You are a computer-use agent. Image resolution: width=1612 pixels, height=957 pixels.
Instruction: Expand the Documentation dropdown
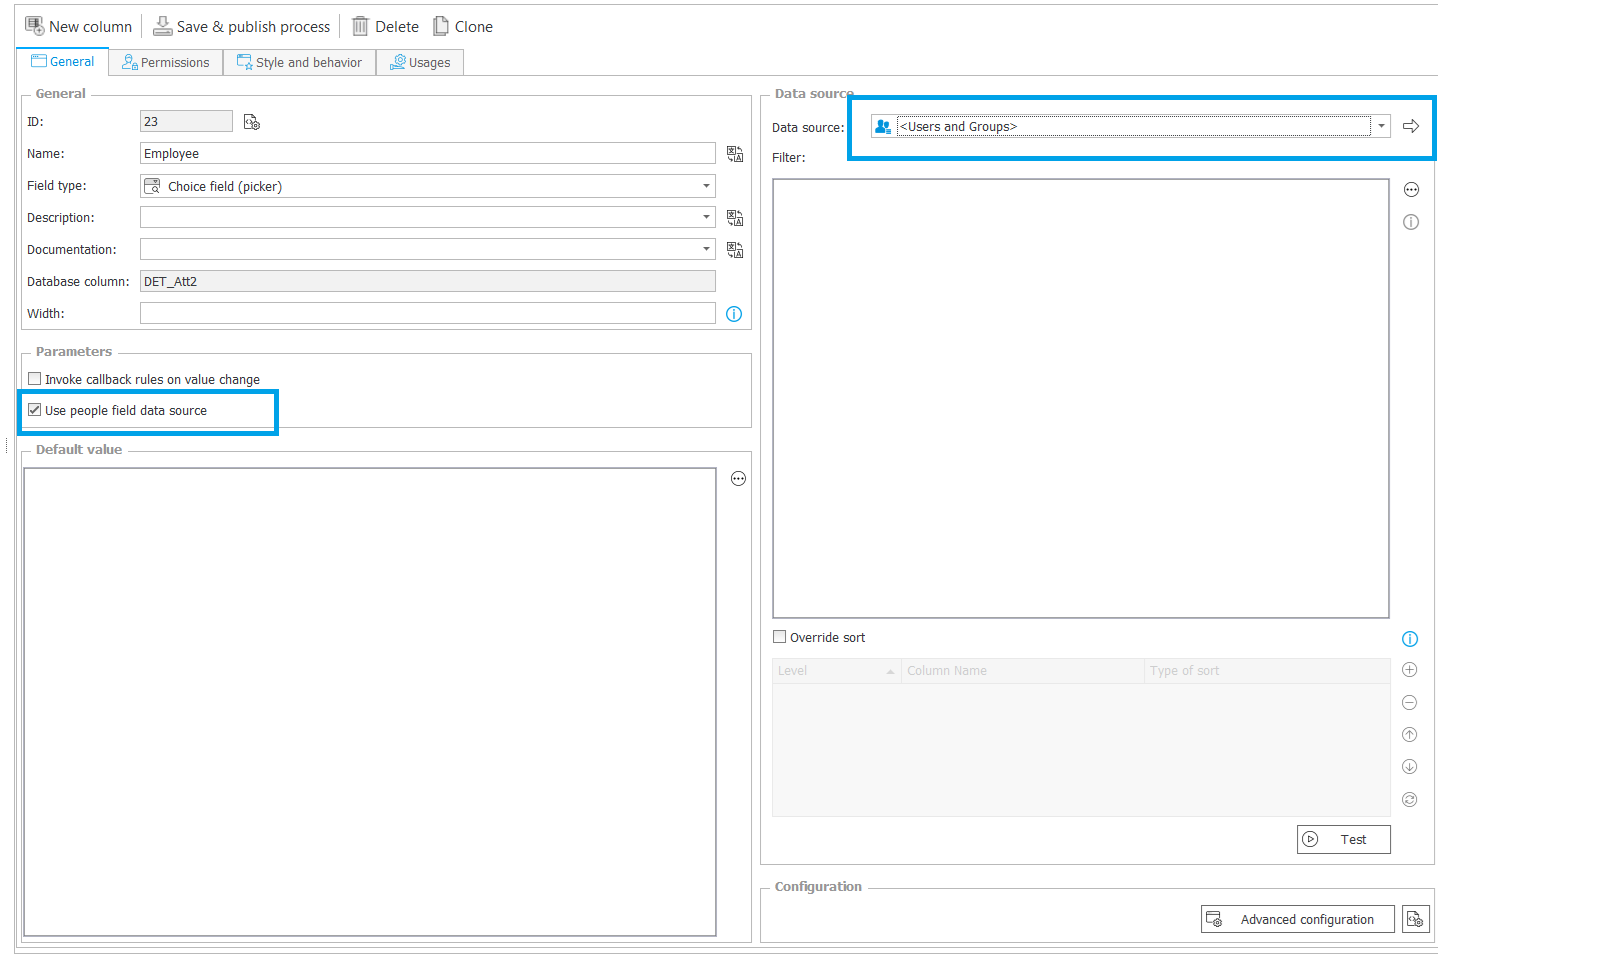706,250
